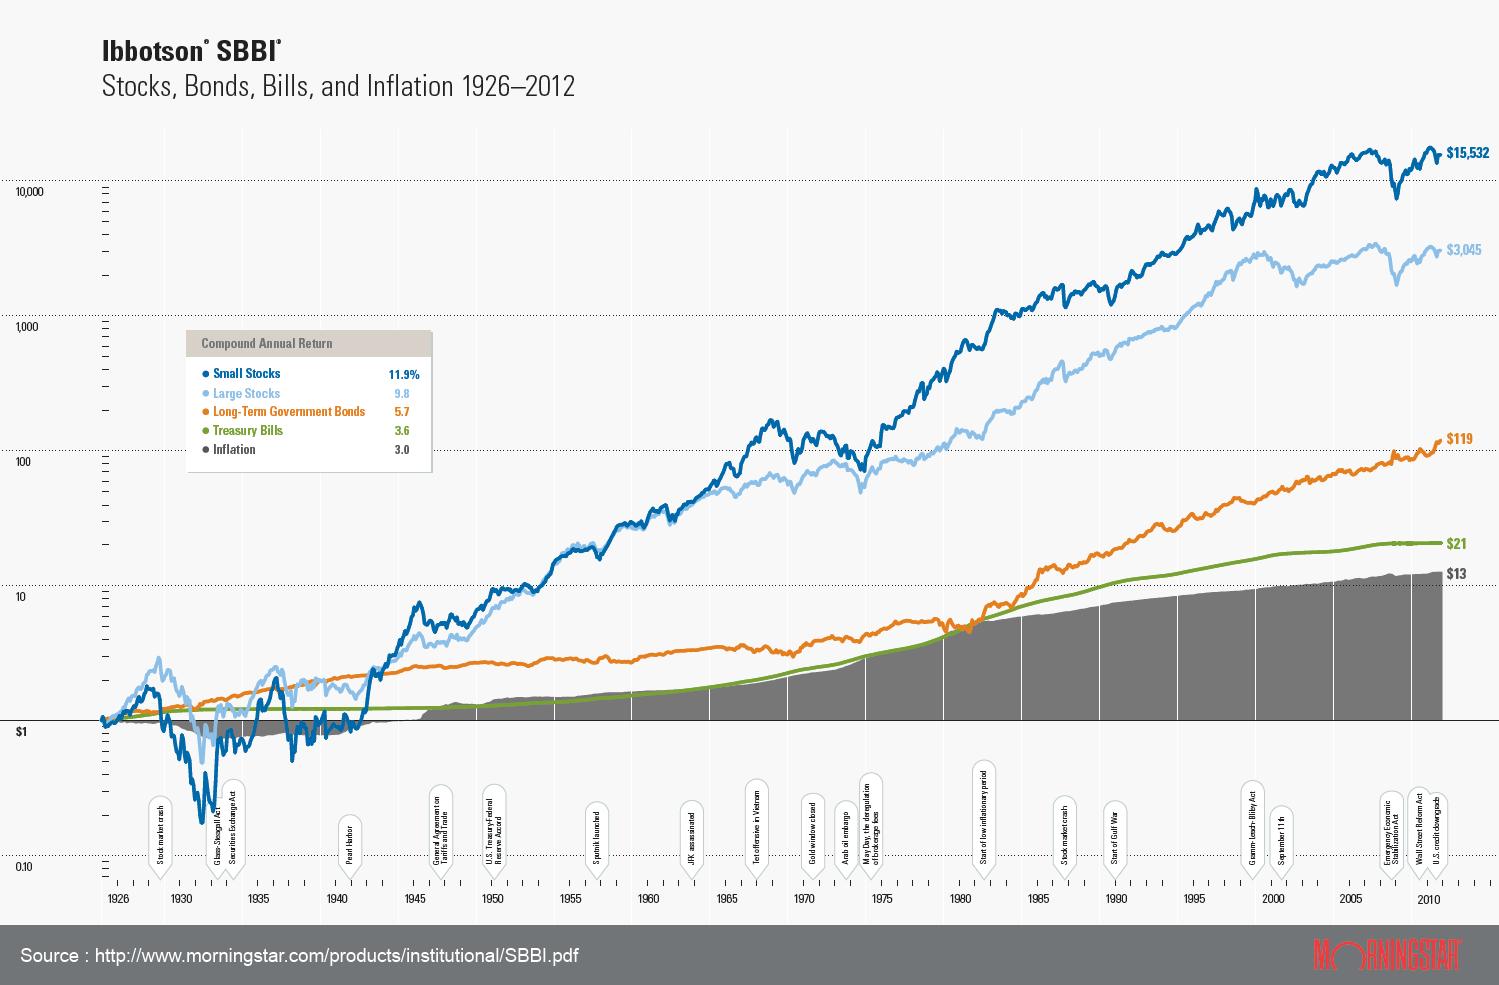Click the Ibbotson SBBI chart title

192,52
